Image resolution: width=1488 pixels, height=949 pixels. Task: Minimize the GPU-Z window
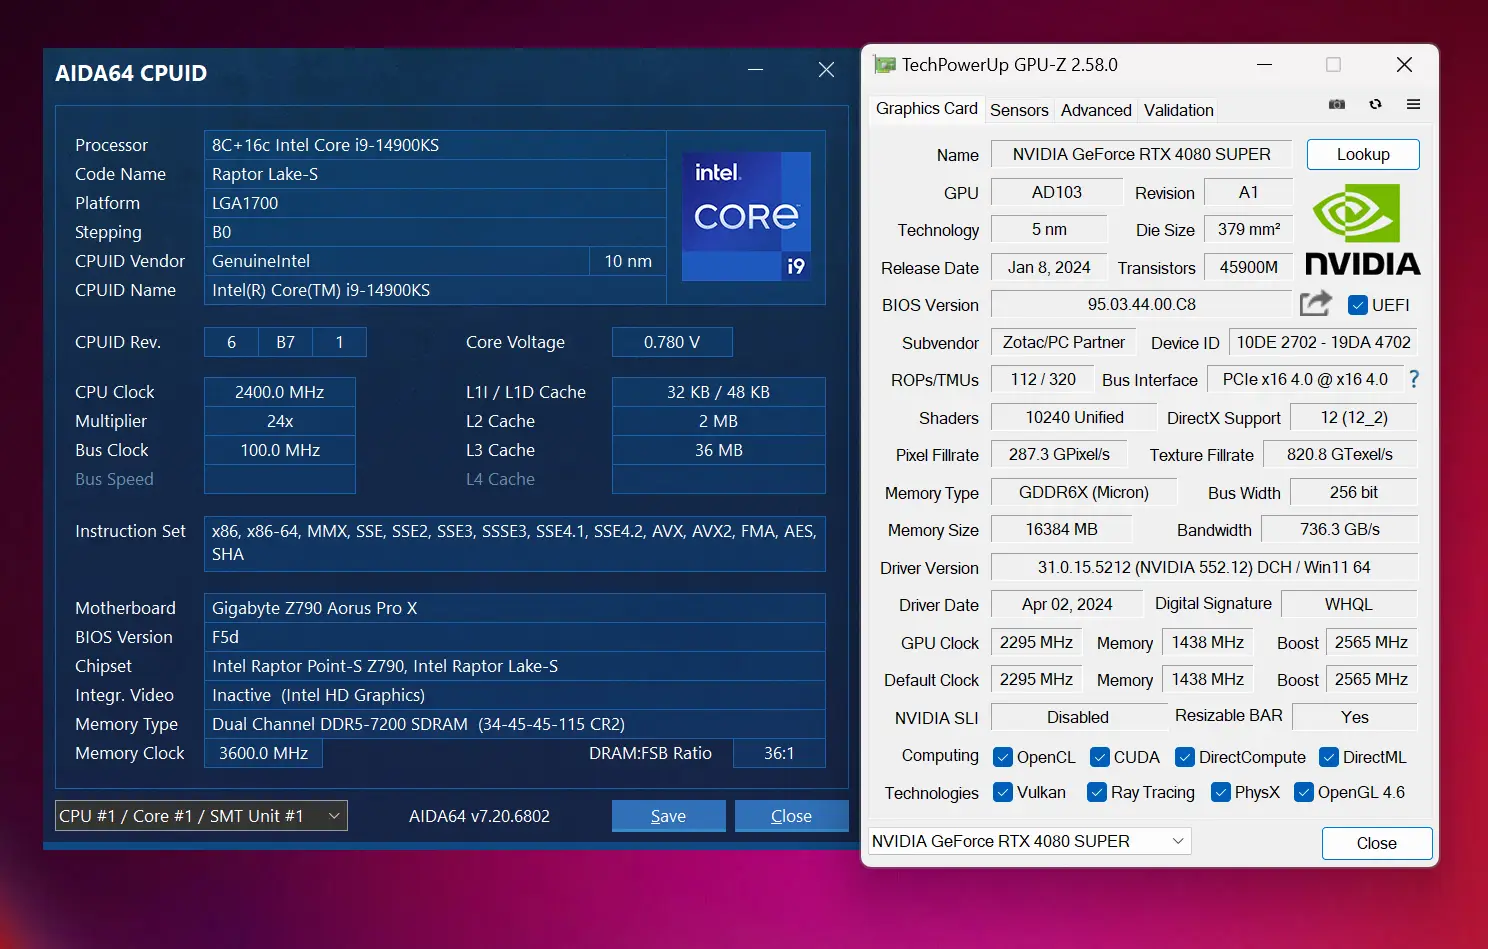(1264, 65)
